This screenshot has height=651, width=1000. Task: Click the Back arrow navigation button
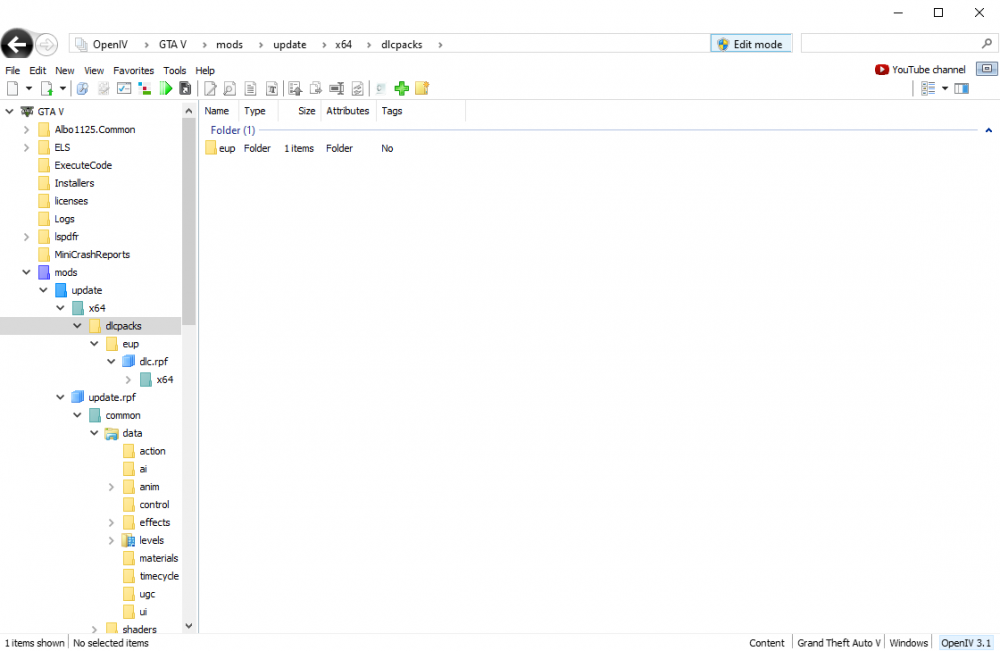click(x=17, y=45)
